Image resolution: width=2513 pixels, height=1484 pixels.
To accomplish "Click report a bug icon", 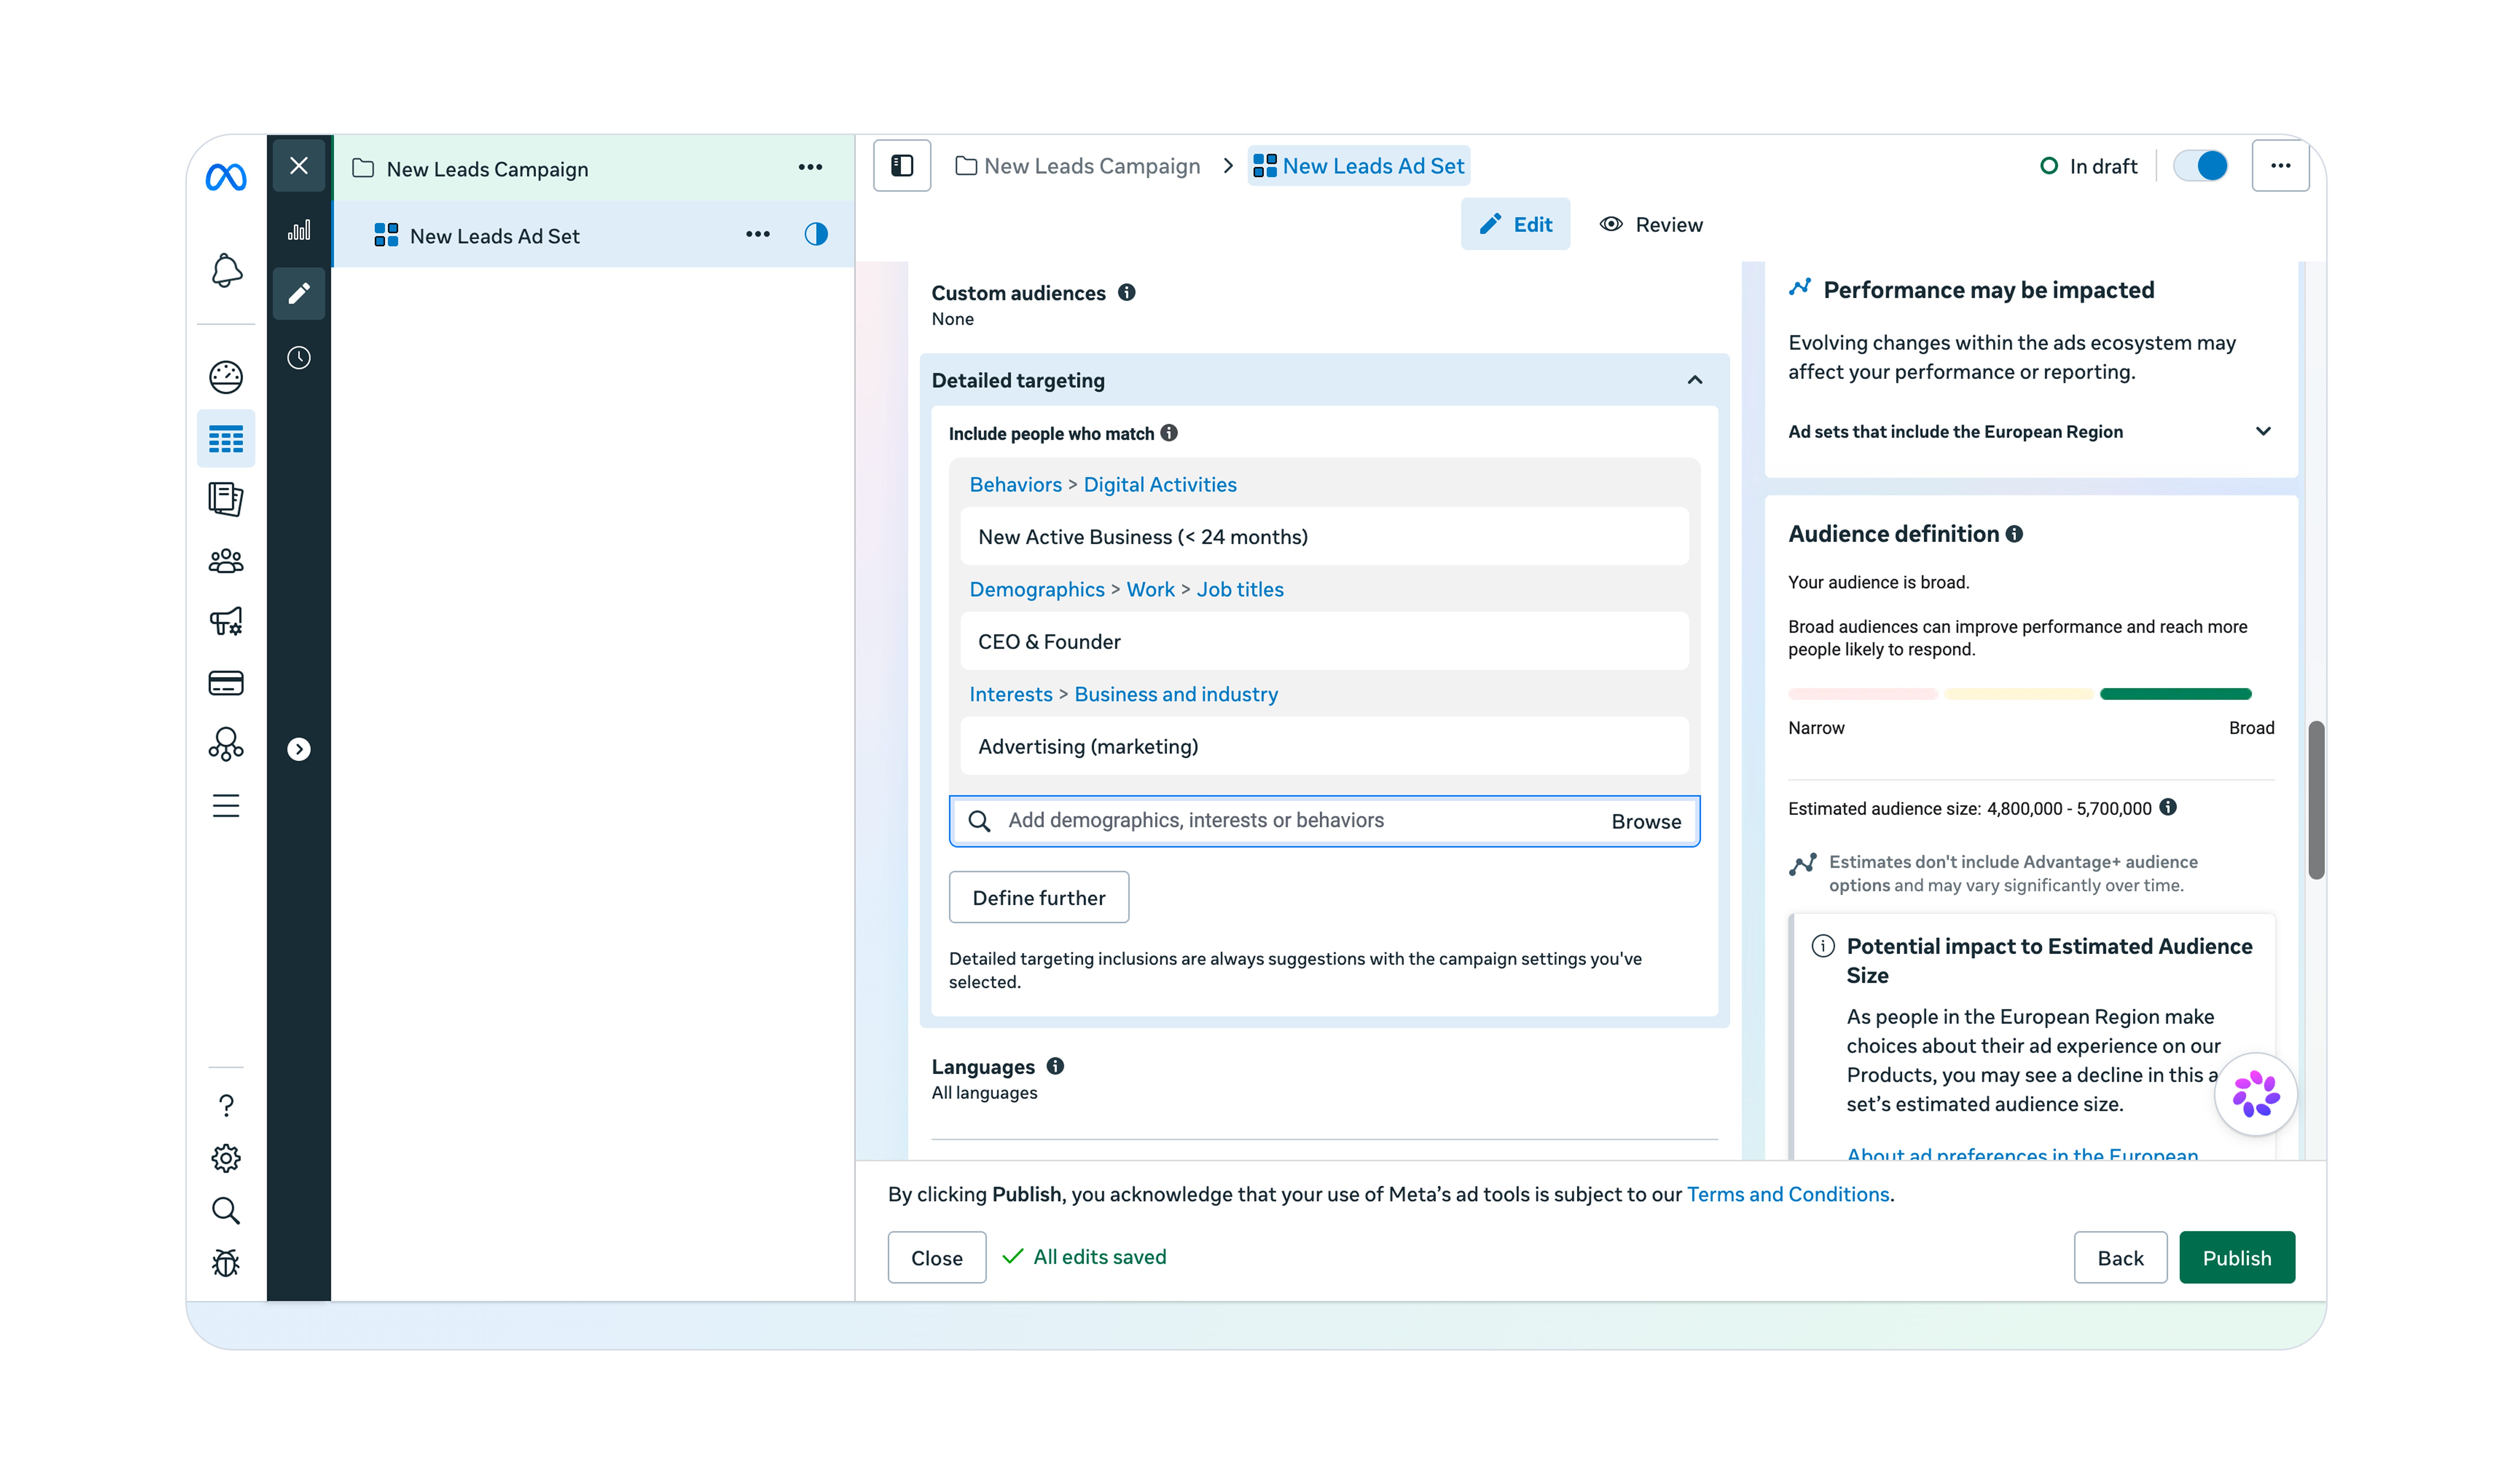I will [226, 1263].
